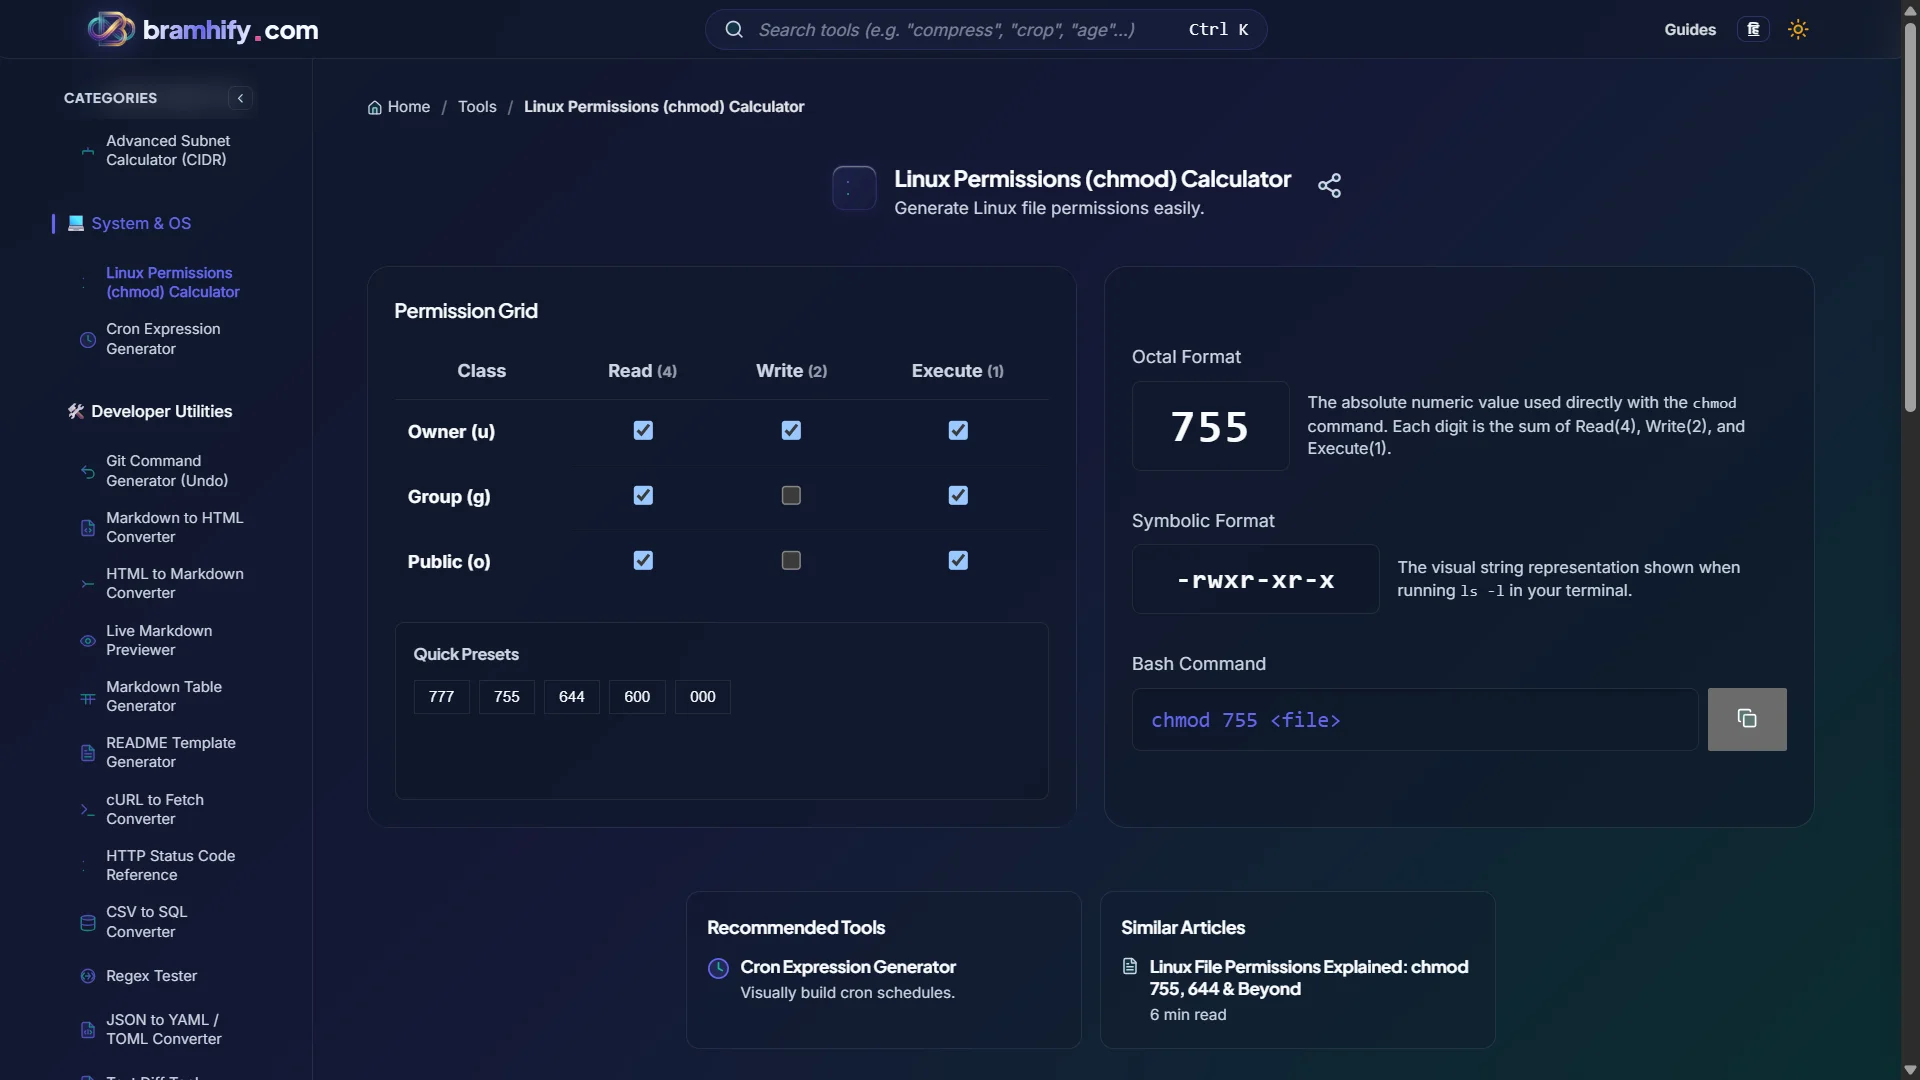The height and width of the screenshot is (1080, 1920).
Task: Uncheck Group read permission
Action: click(x=643, y=495)
